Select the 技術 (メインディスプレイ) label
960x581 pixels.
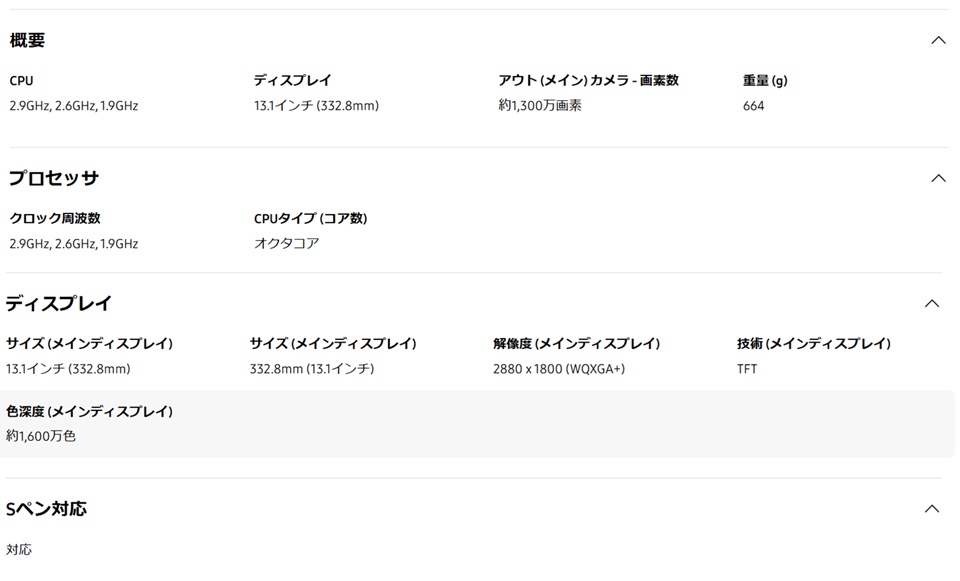point(813,344)
